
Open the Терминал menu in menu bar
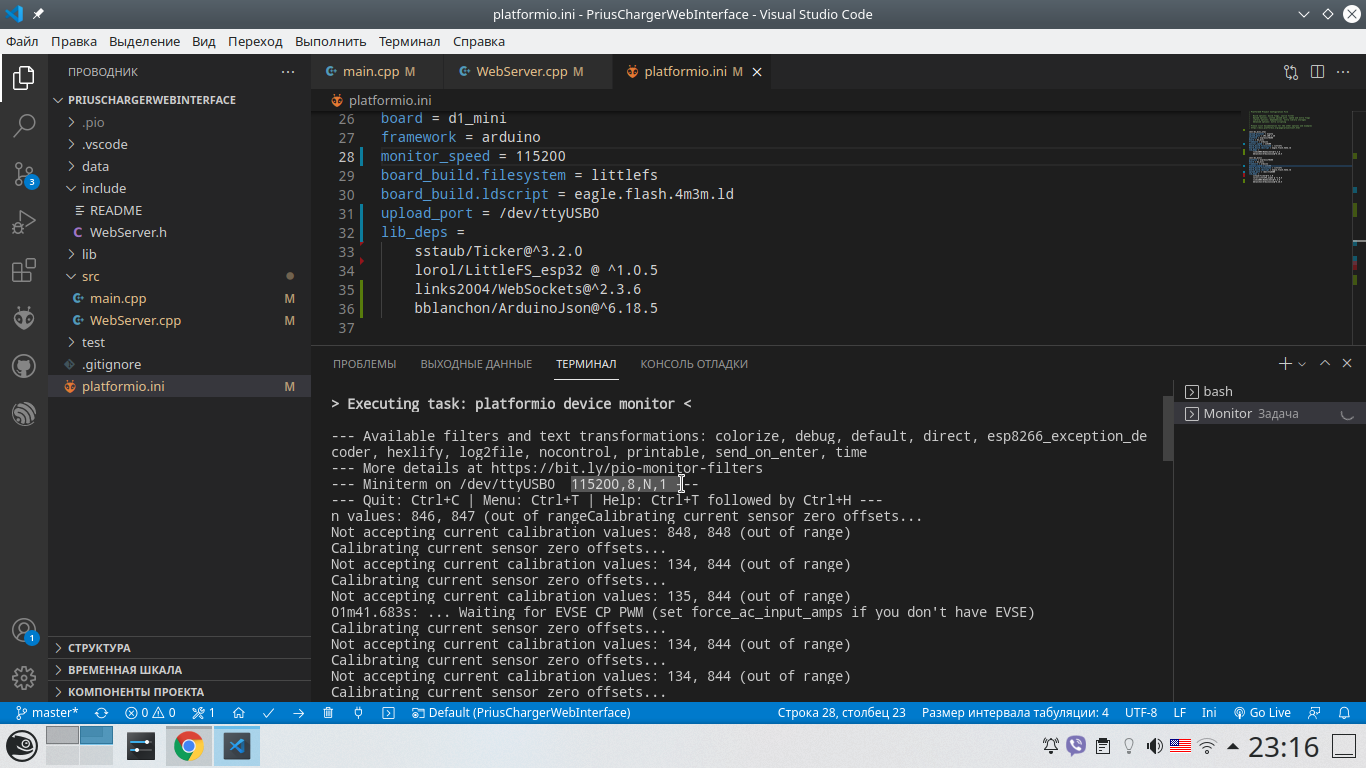click(409, 41)
